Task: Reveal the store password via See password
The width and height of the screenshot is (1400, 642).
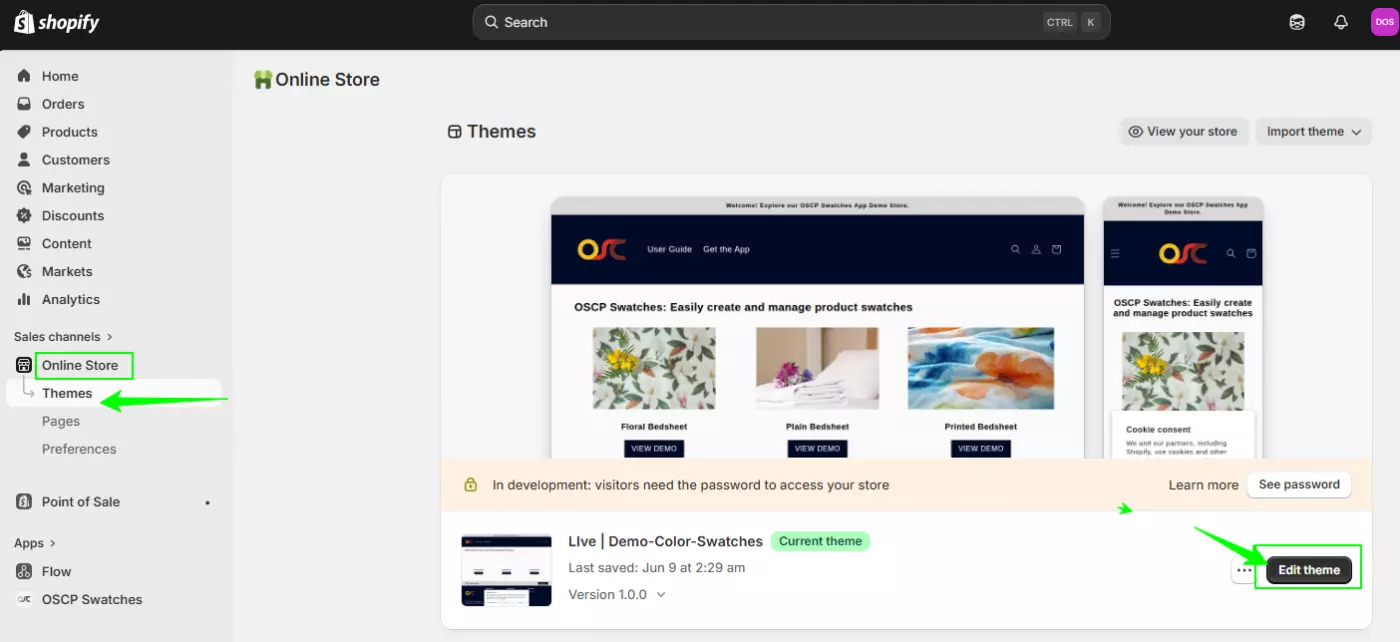Action: point(1299,484)
